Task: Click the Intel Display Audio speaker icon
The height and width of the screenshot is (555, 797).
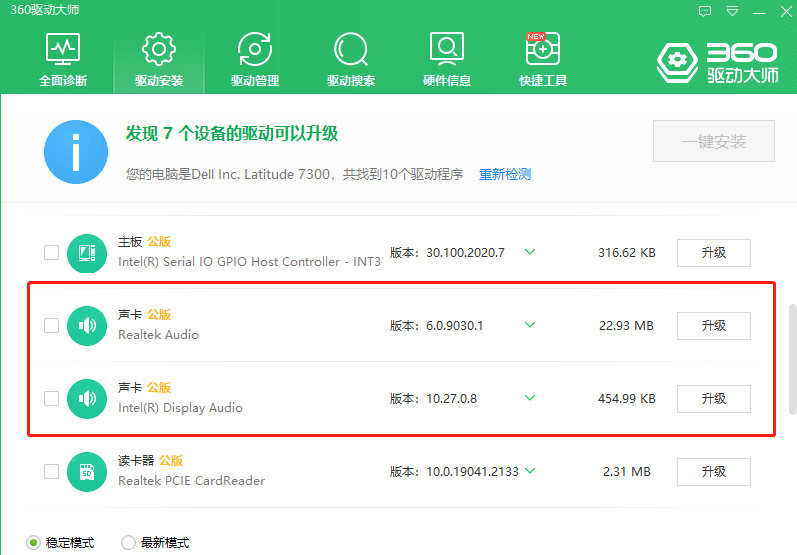Action: (x=87, y=399)
